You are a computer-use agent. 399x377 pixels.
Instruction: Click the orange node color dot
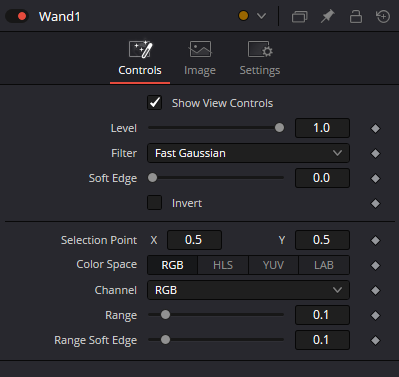(243, 16)
